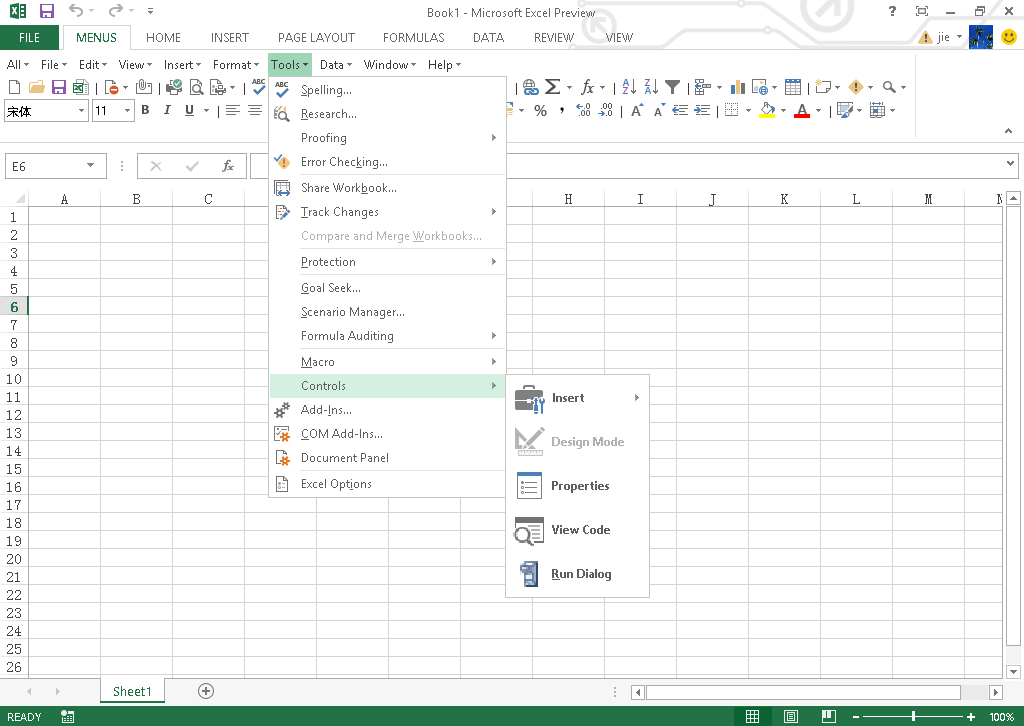Click the email attachment paperclip icon
Screen dimensions: 1024x726
click(x=144, y=87)
